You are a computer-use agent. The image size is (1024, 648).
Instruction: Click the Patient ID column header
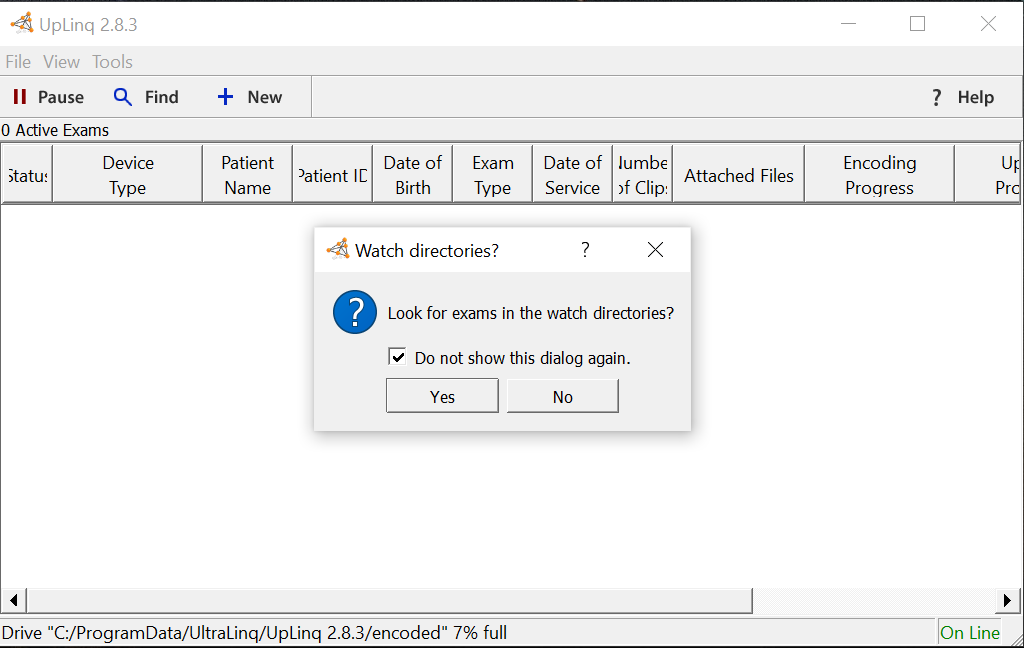332,175
